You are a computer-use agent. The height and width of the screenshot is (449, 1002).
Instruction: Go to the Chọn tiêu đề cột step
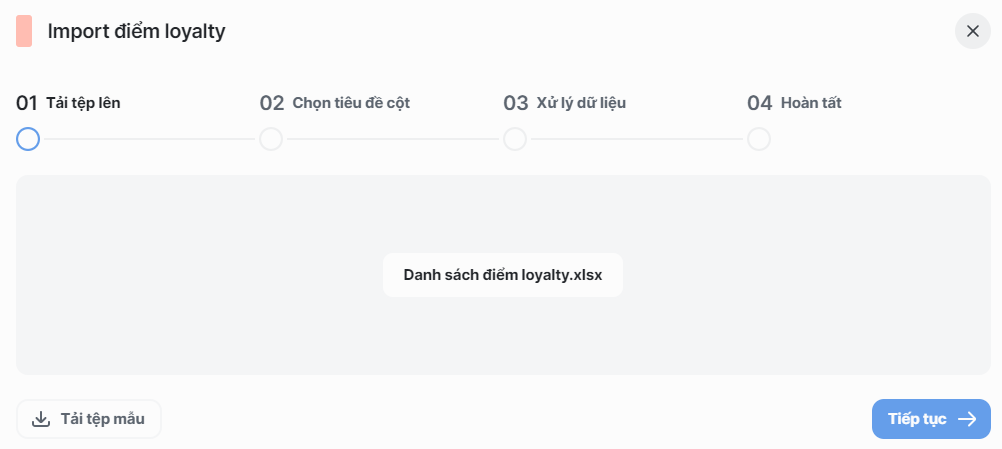coord(351,102)
